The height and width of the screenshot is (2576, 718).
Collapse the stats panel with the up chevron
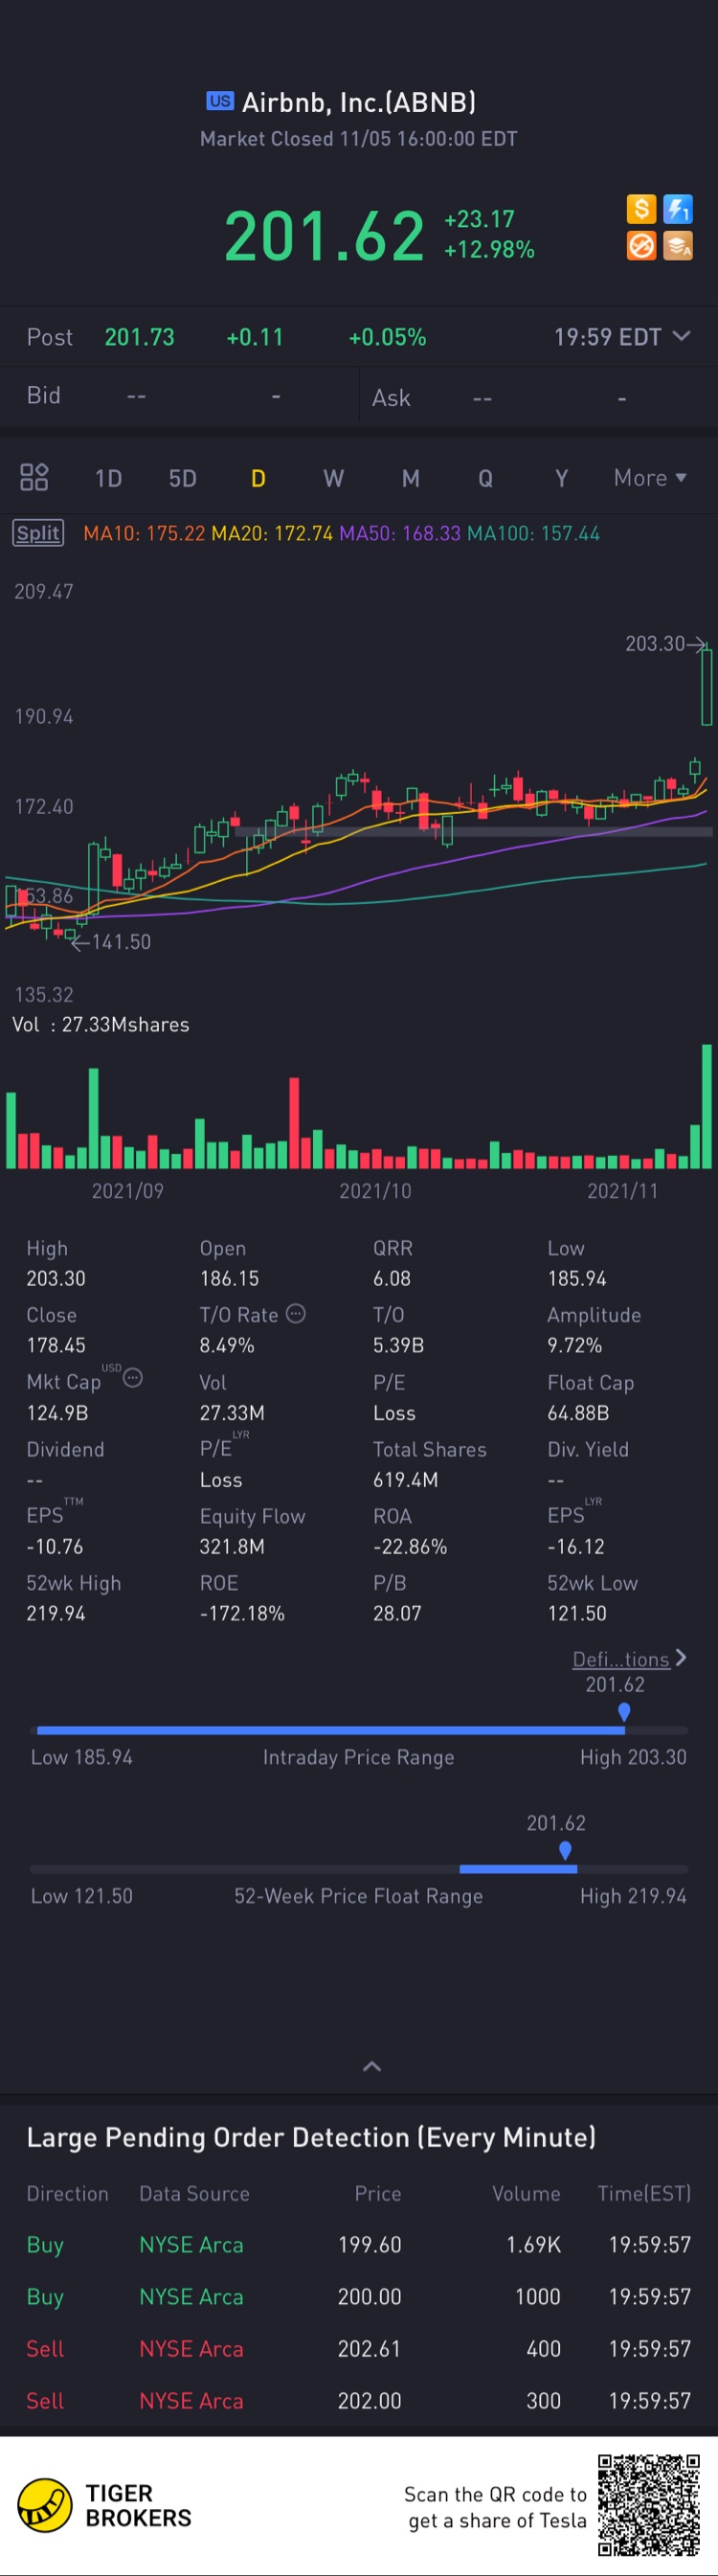pos(371,2067)
